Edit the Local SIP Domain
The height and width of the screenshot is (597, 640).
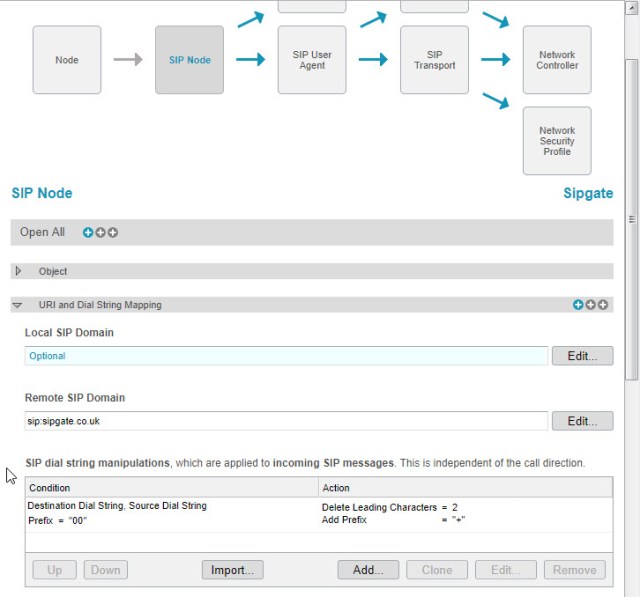[x=582, y=356]
